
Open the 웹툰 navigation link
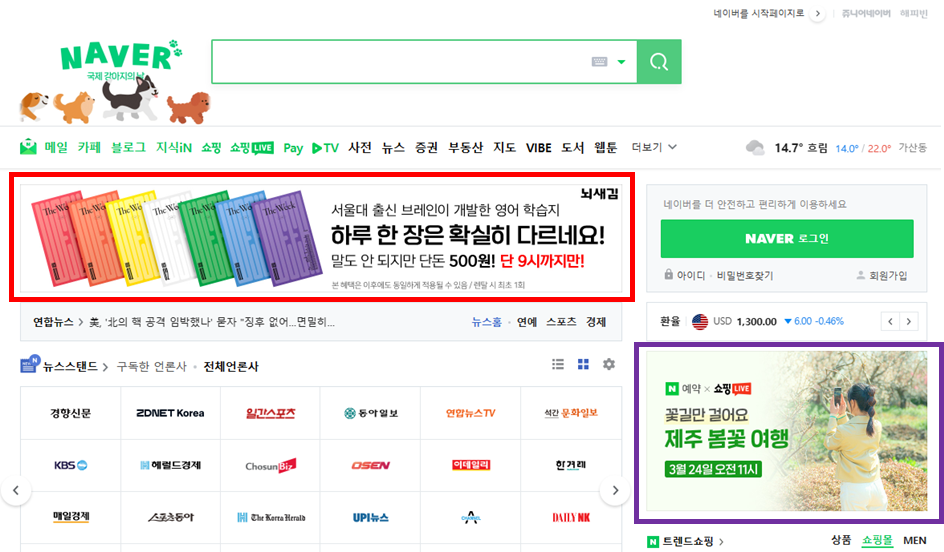click(x=606, y=147)
